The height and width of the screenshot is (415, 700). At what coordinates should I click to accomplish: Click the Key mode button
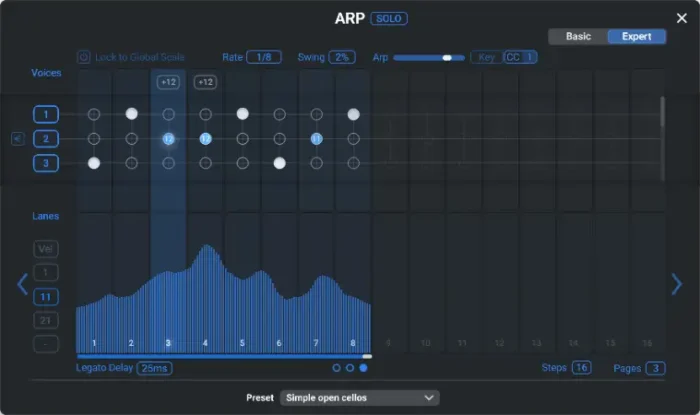[x=487, y=57]
